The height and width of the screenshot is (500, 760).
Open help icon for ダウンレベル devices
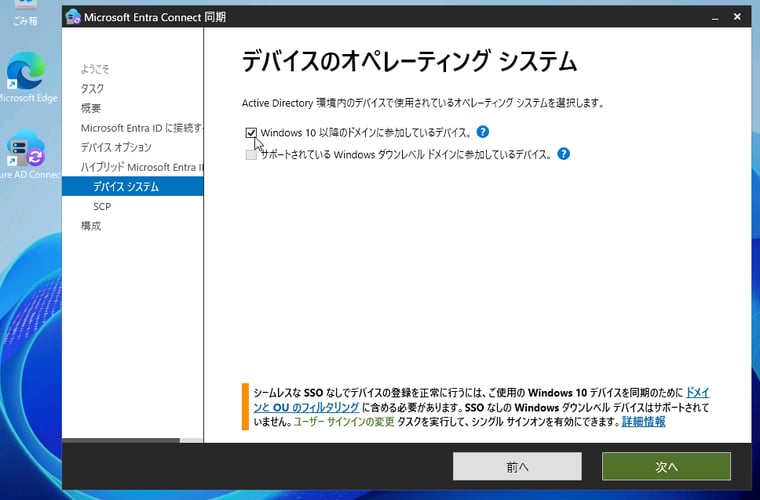click(x=563, y=154)
